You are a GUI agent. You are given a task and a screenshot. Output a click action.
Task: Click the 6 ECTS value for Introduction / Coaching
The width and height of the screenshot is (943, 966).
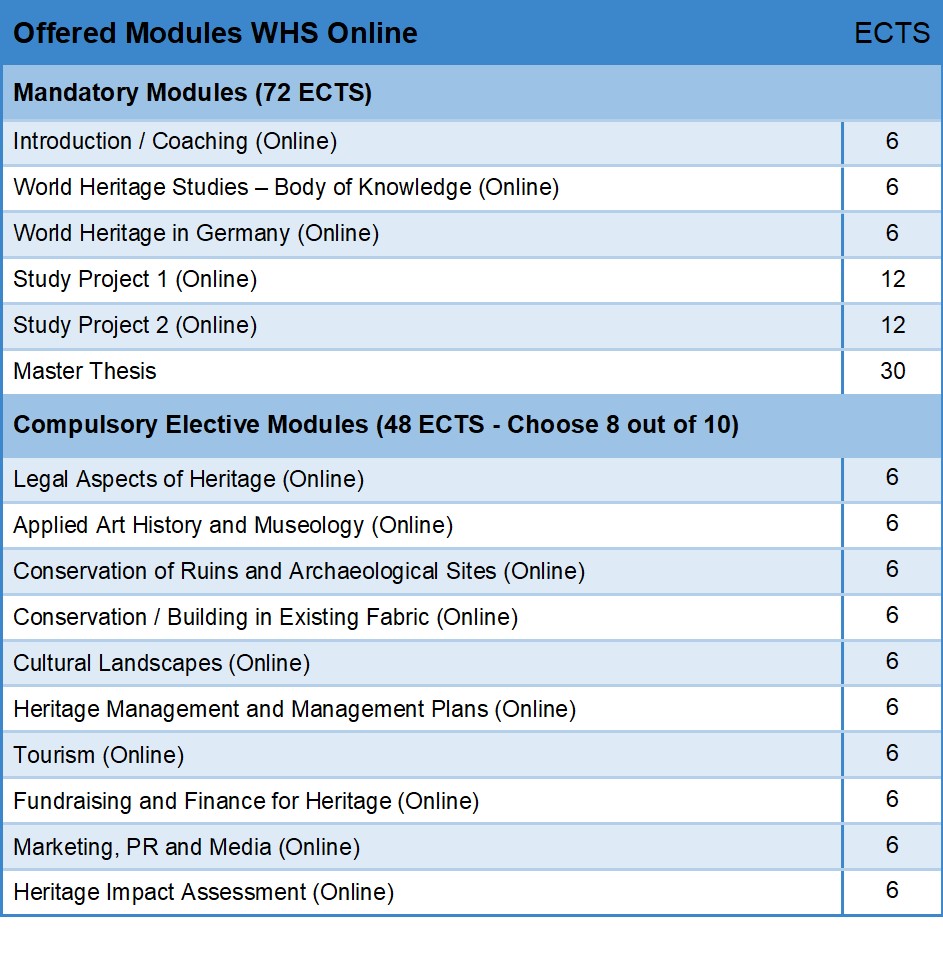pyautogui.click(x=892, y=141)
